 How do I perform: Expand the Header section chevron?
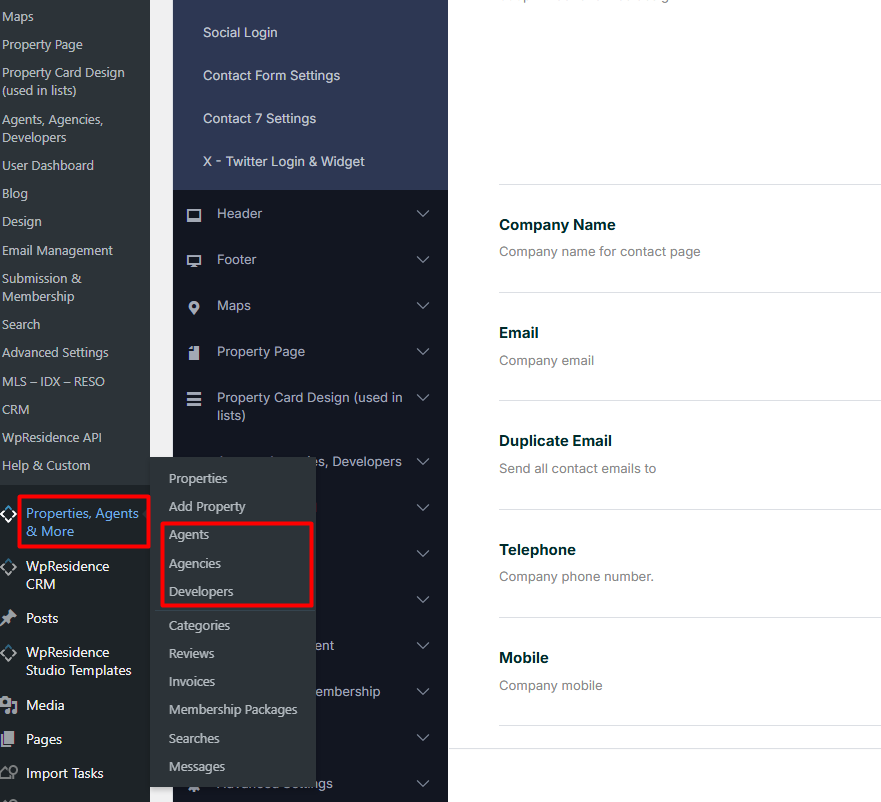[423, 214]
